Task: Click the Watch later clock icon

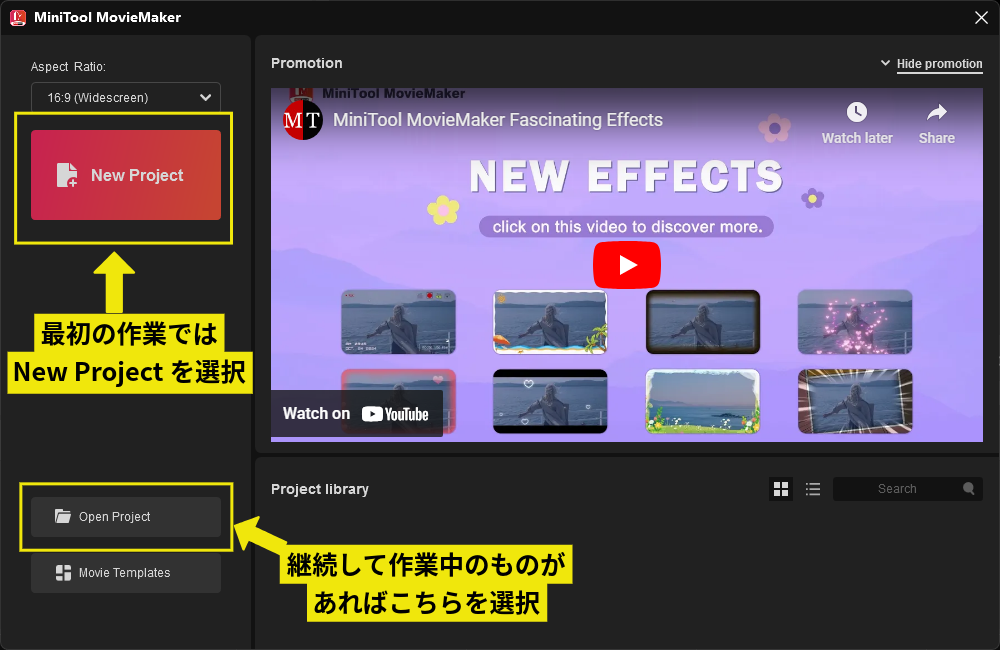Action: [857, 112]
